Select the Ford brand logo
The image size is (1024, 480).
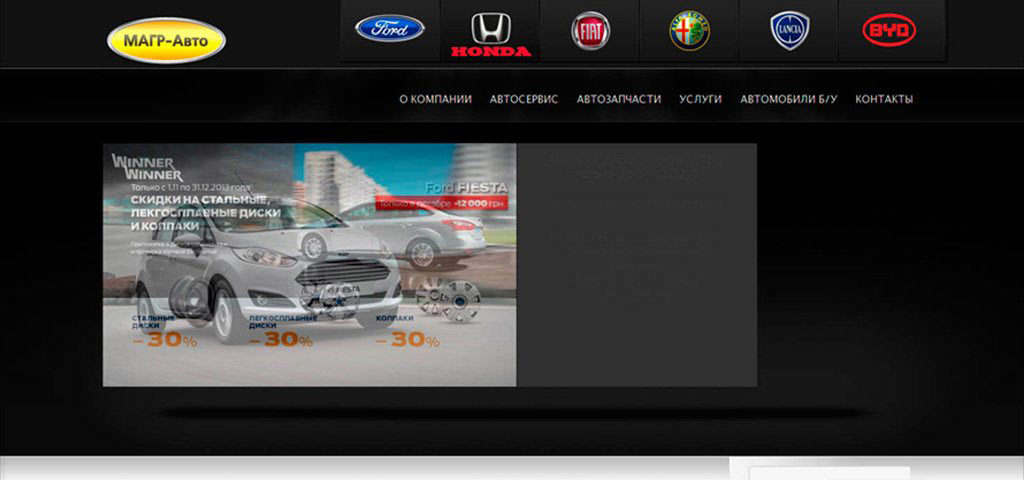390,29
